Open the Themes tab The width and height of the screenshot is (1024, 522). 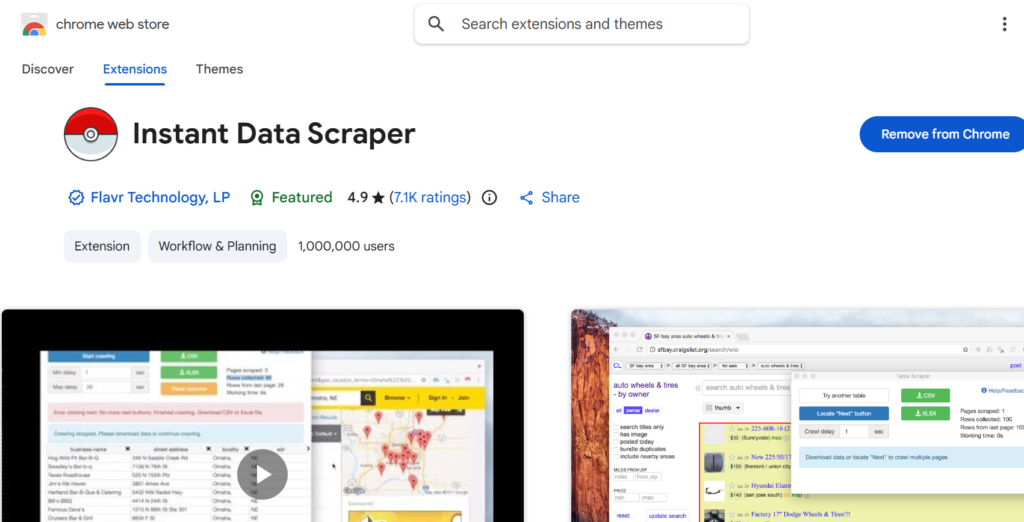pyautogui.click(x=219, y=69)
